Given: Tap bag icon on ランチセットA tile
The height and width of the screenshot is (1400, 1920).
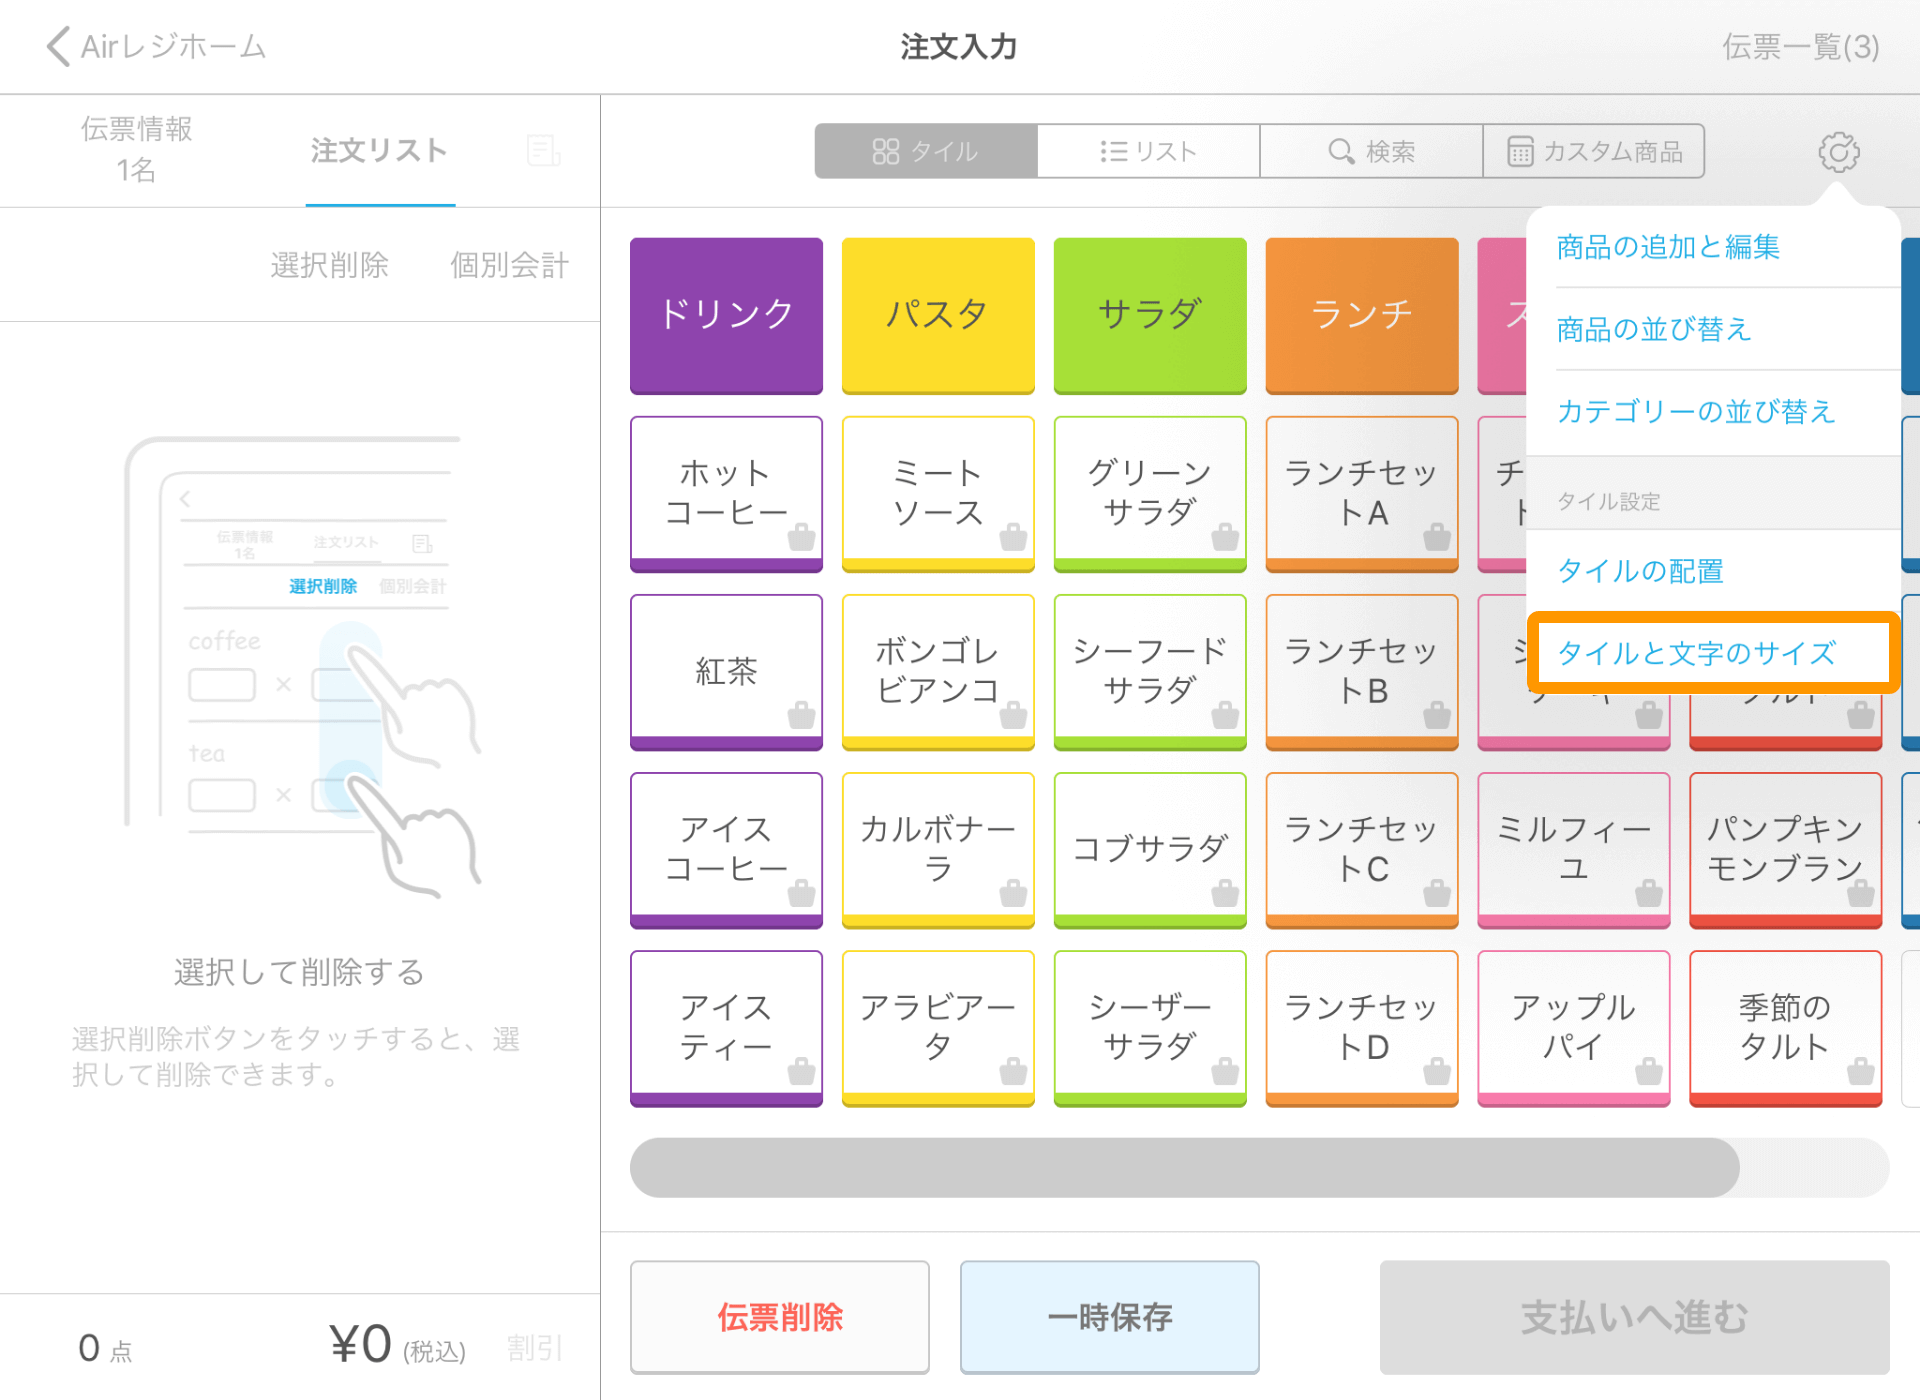Looking at the screenshot, I should click(x=1437, y=537).
